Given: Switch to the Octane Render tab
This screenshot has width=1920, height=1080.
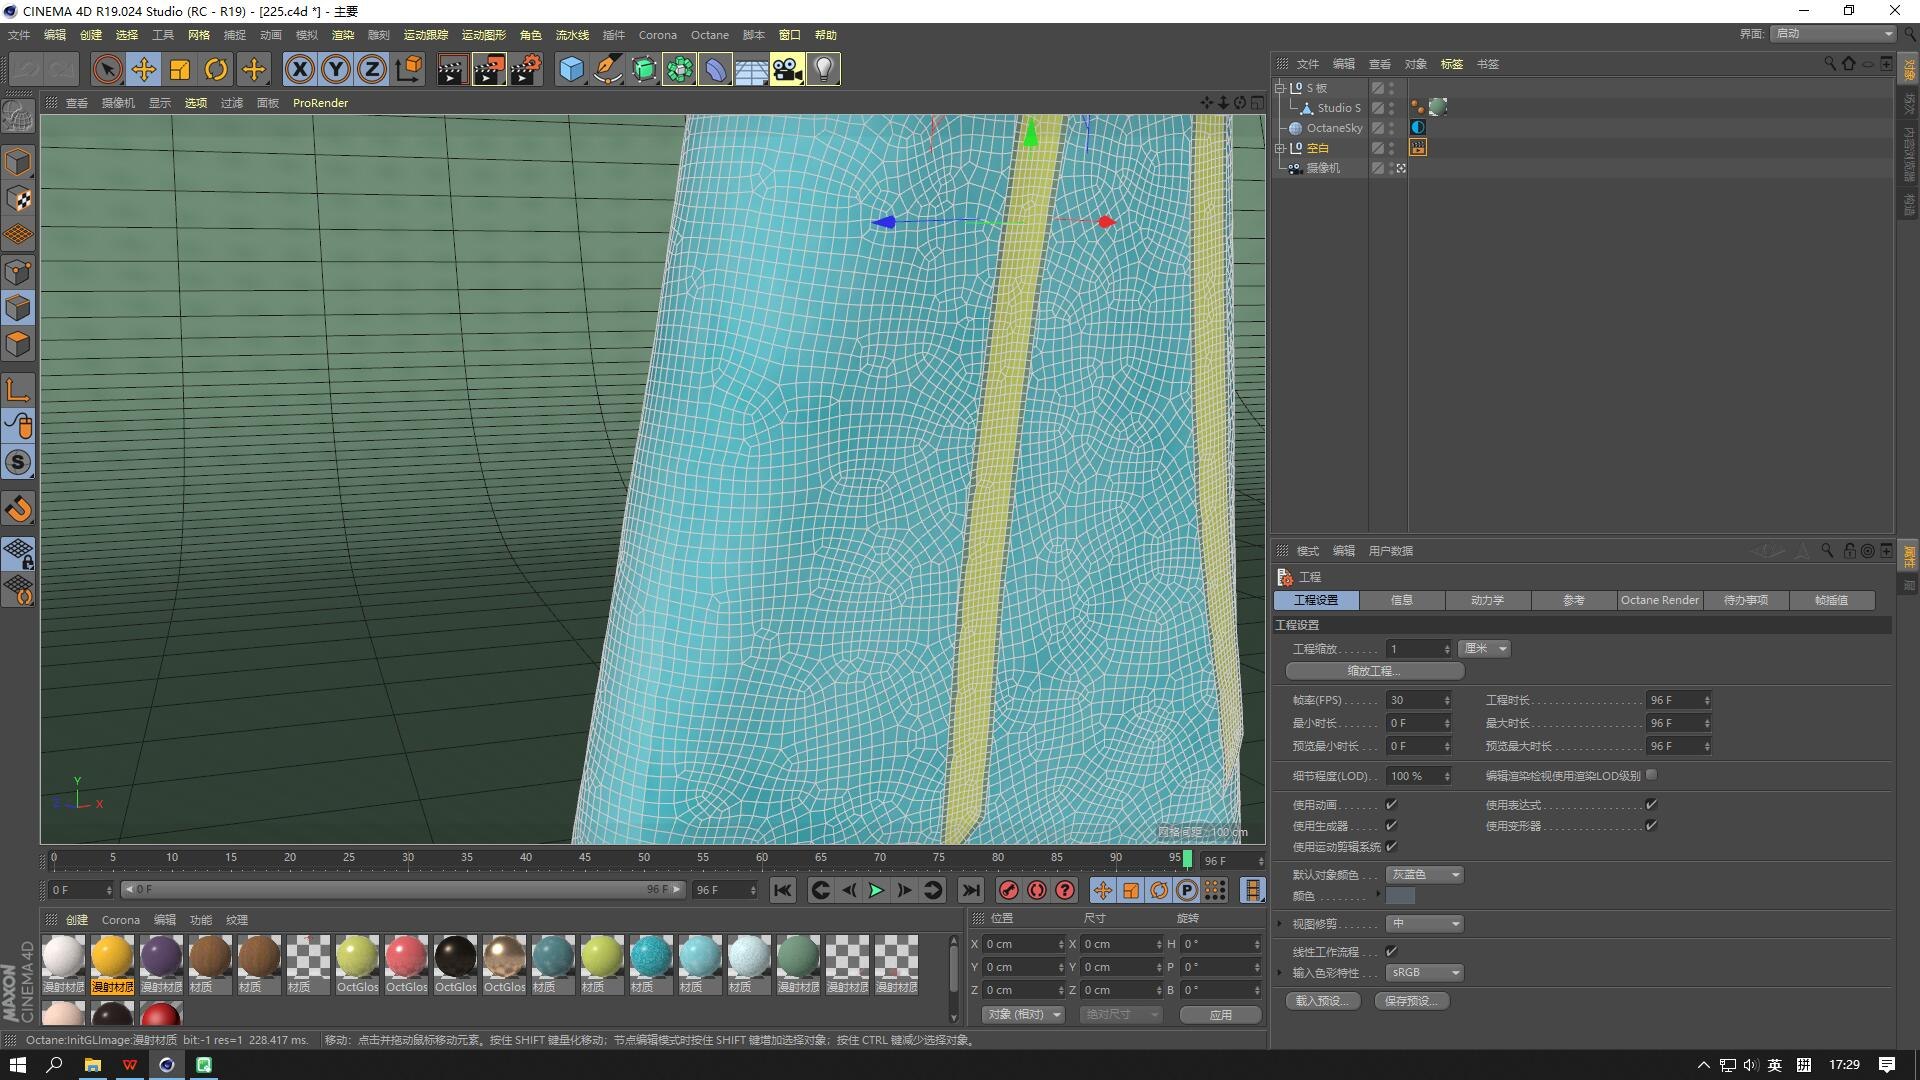Looking at the screenshot, I should click(1659, 600).
